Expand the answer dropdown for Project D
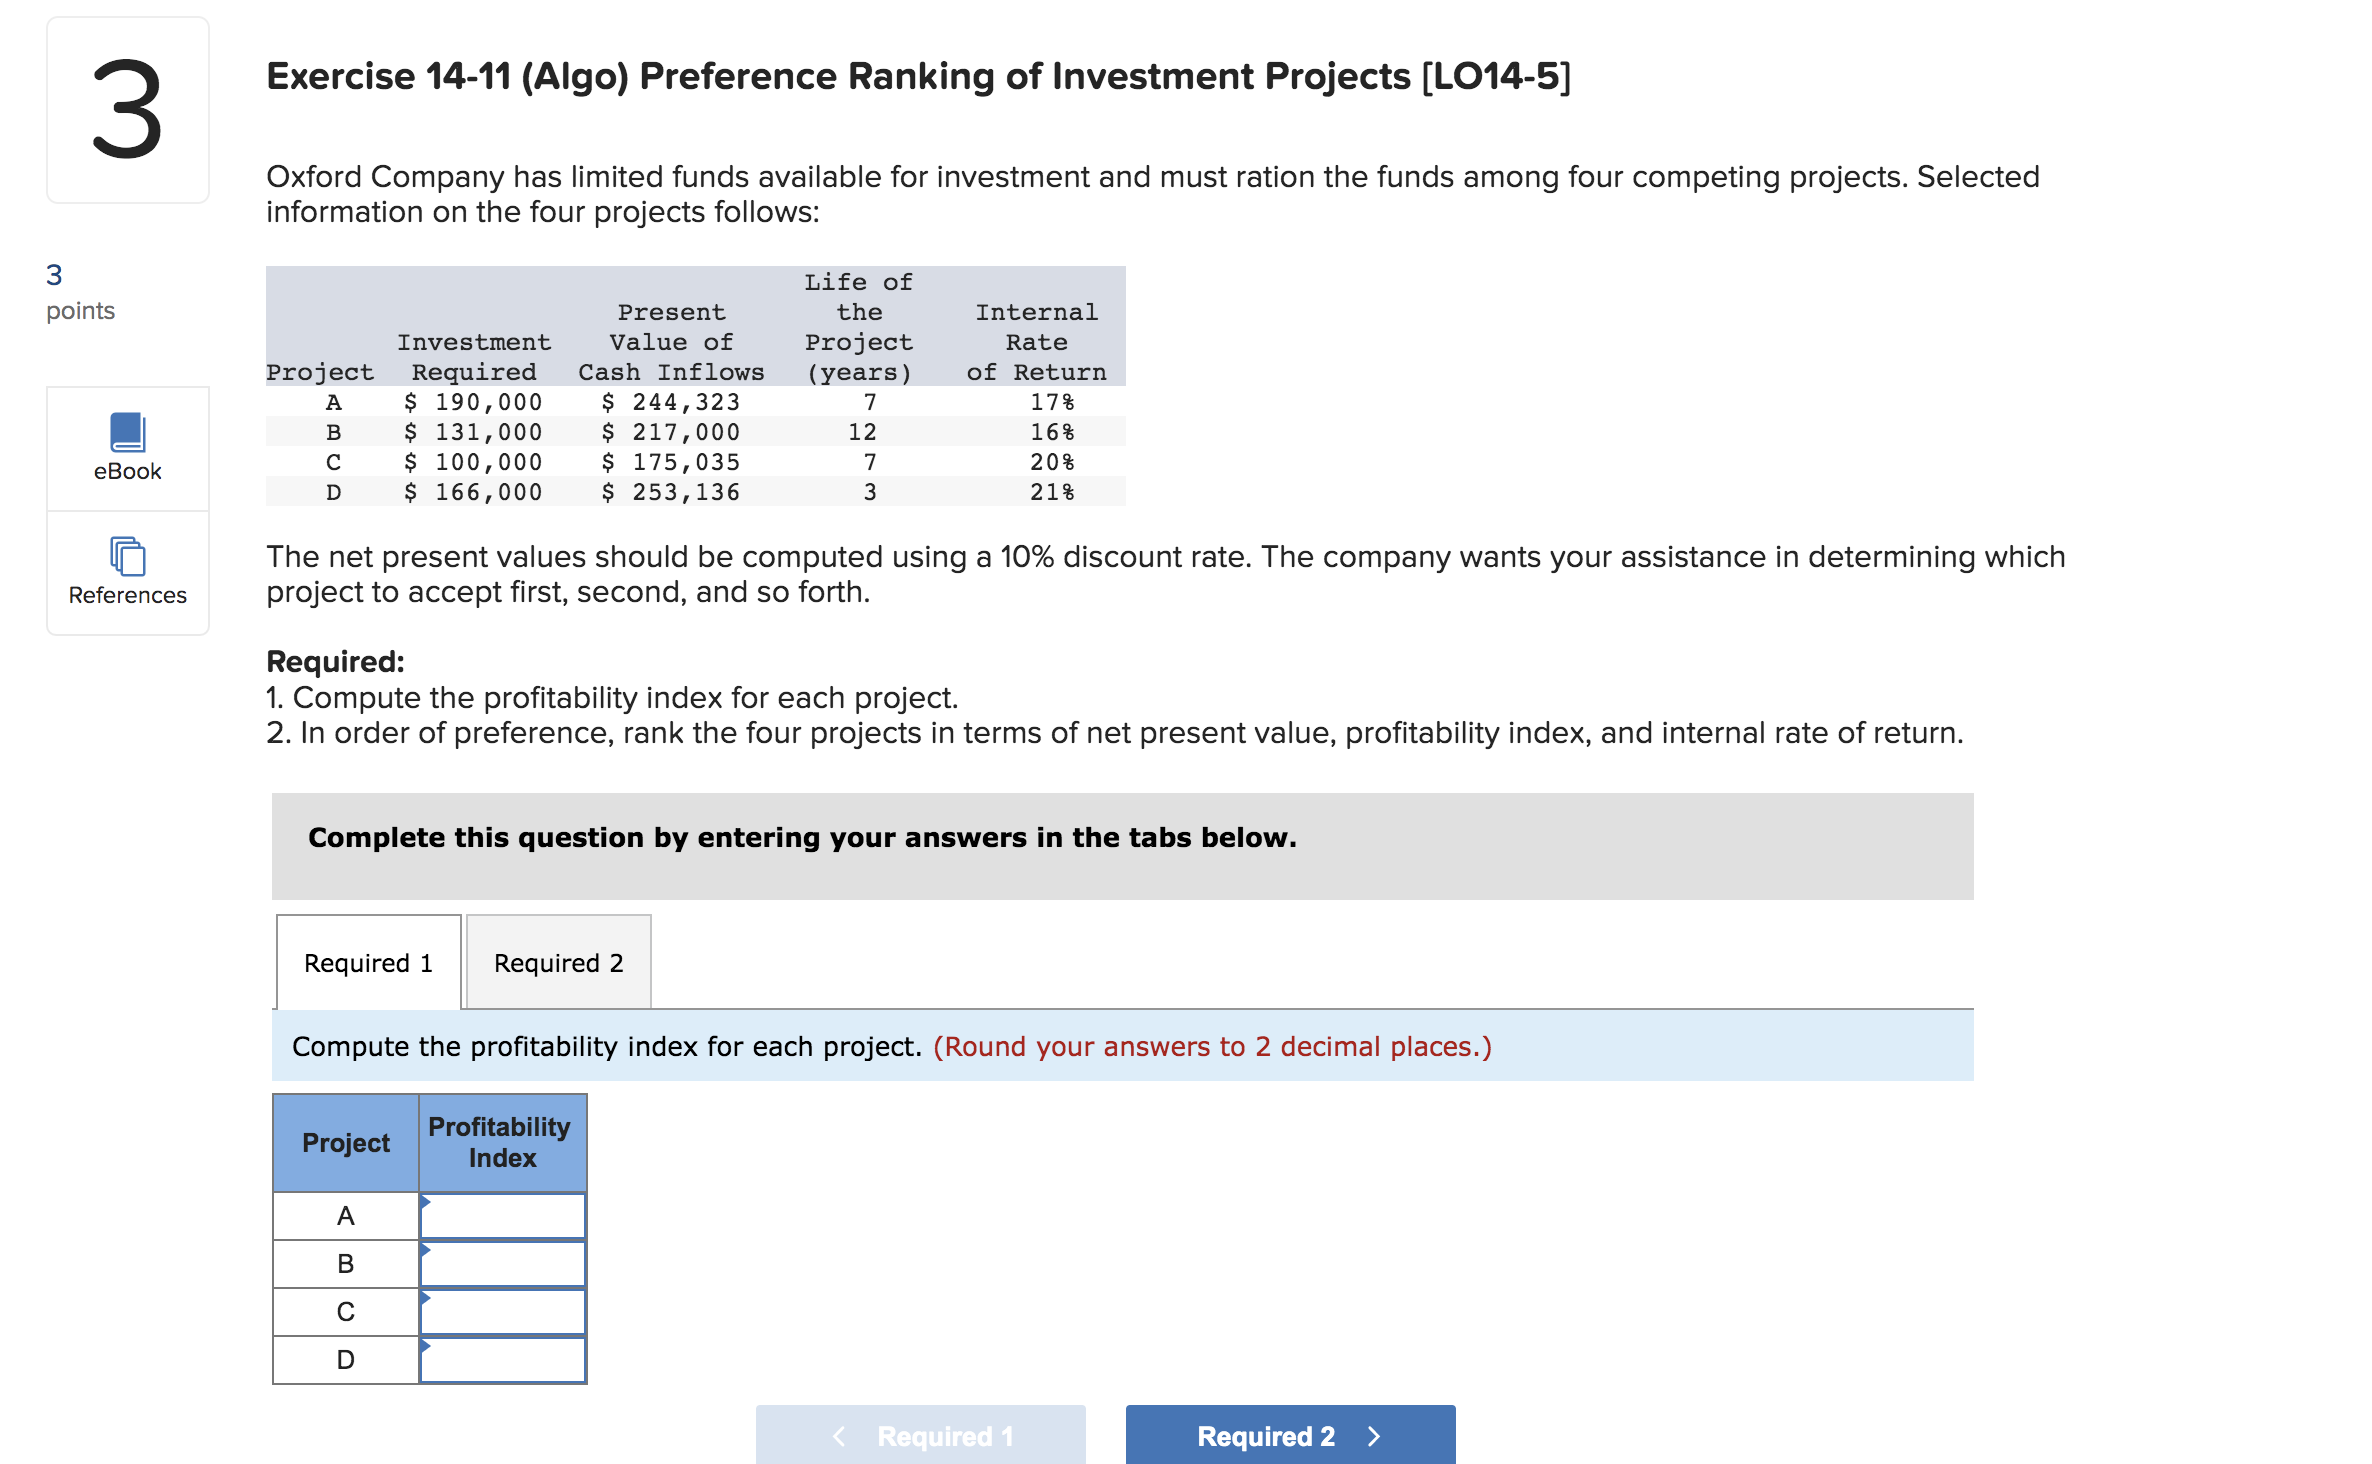This screenshot has height=1464, width=2372. click(x=426, y=1346)
